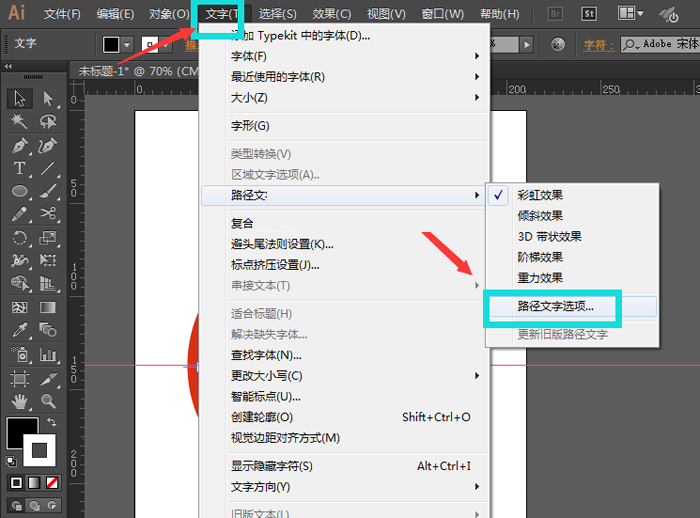
Task: Open 路径文字选项... dialog
Action: coord(573,306)
